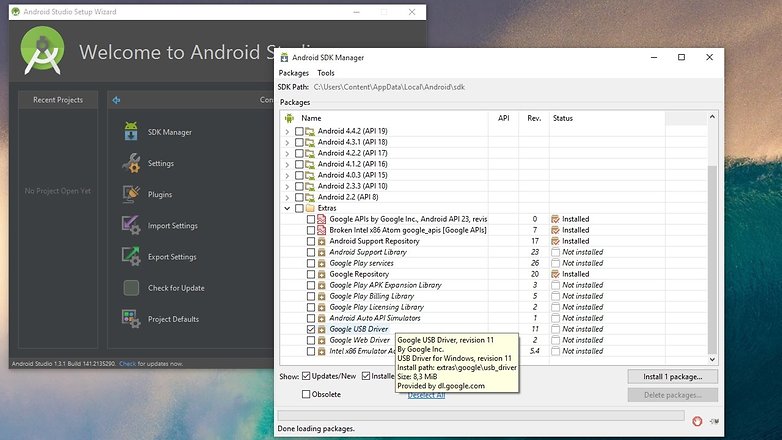Viewport: 782px width, 440px height.
Task: Toggle the Updates/New show checkbox
Action: pos(306,376)
